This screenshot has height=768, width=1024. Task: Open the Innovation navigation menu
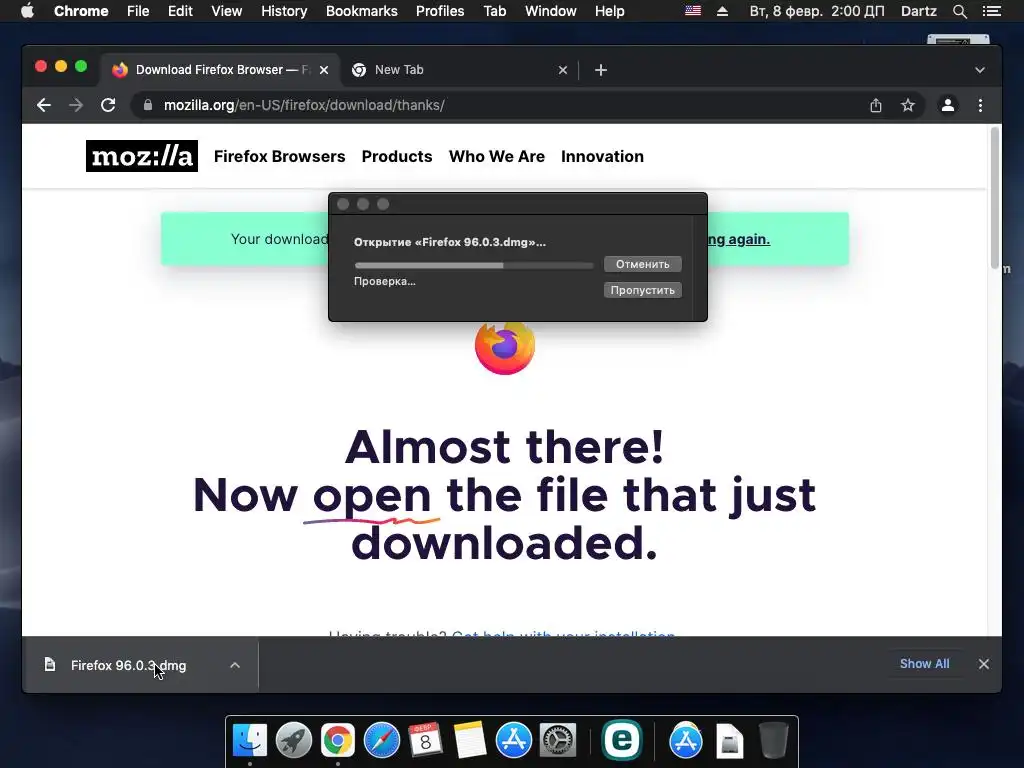click(x=602, y=156)
